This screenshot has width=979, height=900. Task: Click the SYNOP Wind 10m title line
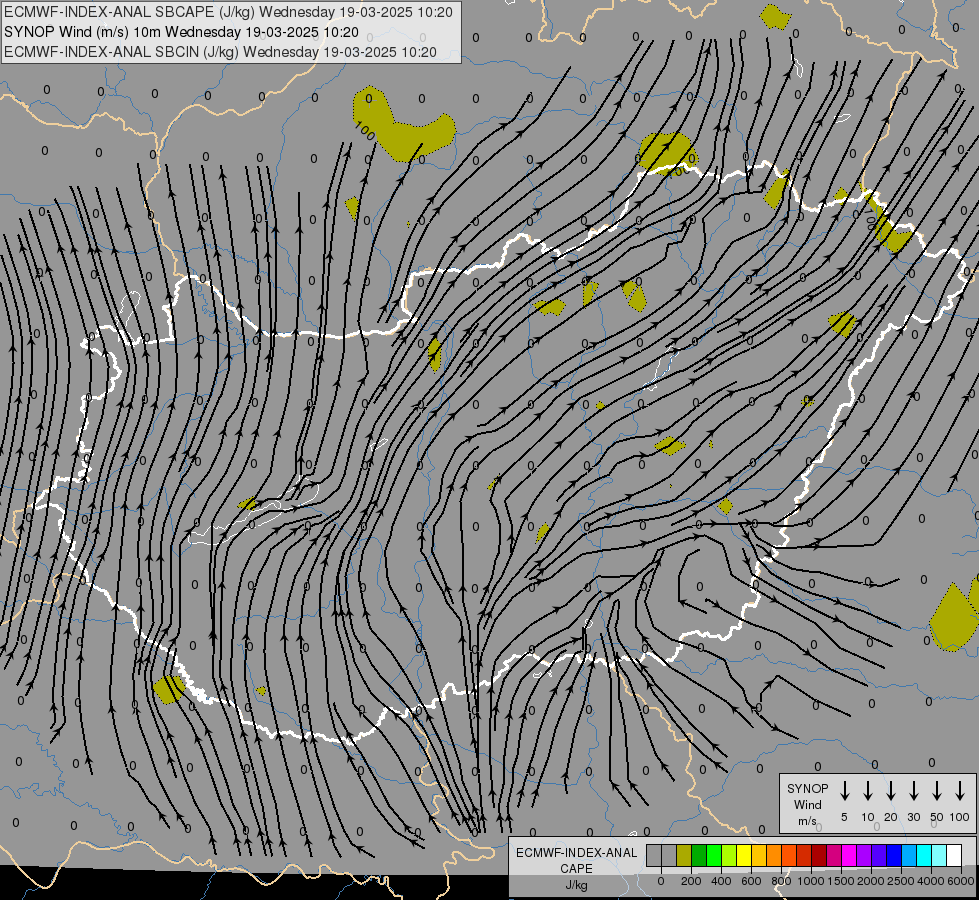coord(182,32)
